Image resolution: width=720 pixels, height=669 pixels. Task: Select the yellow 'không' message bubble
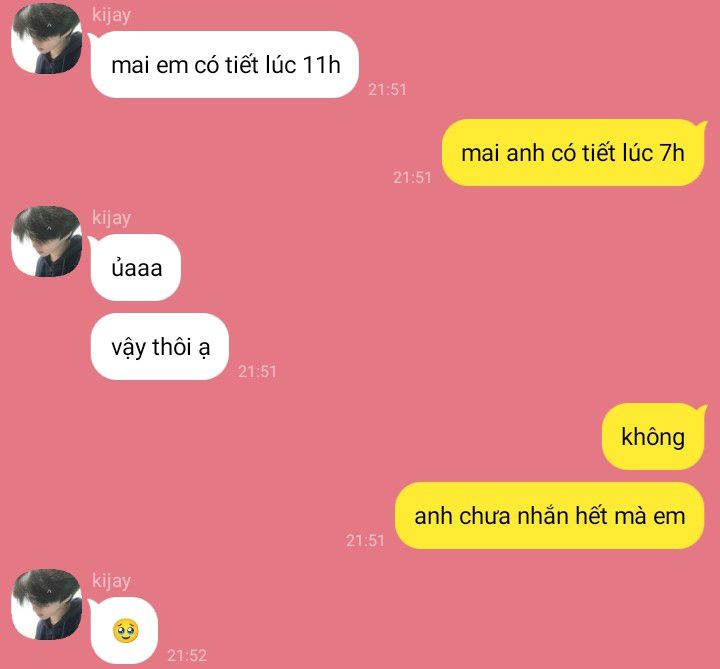click(x=653, y=437)
